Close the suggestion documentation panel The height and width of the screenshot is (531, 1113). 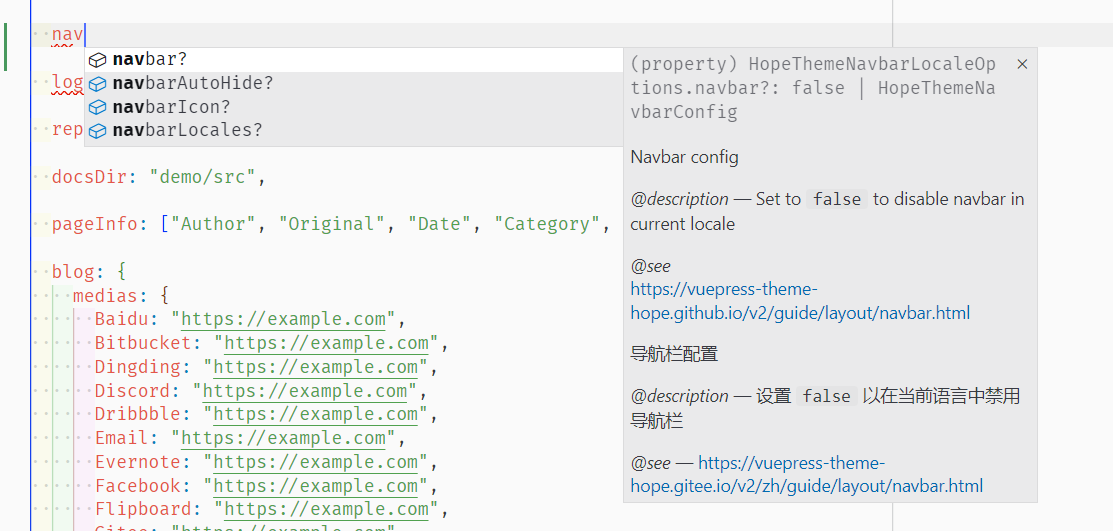click(1022, 65)
